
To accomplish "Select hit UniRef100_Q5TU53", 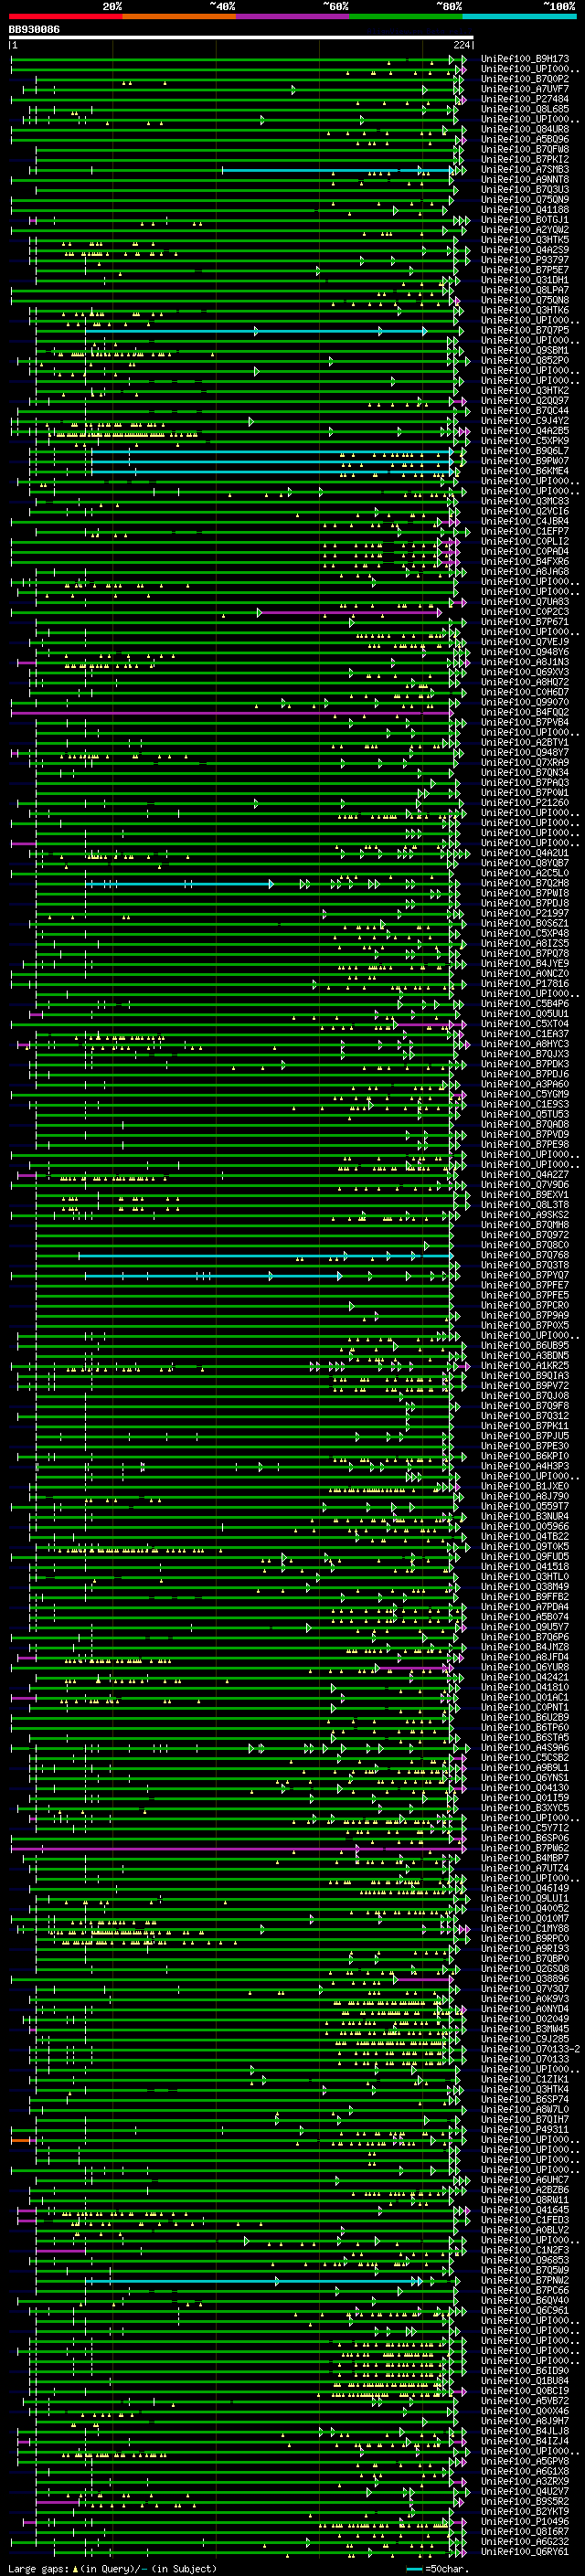I will point(524,1114).
